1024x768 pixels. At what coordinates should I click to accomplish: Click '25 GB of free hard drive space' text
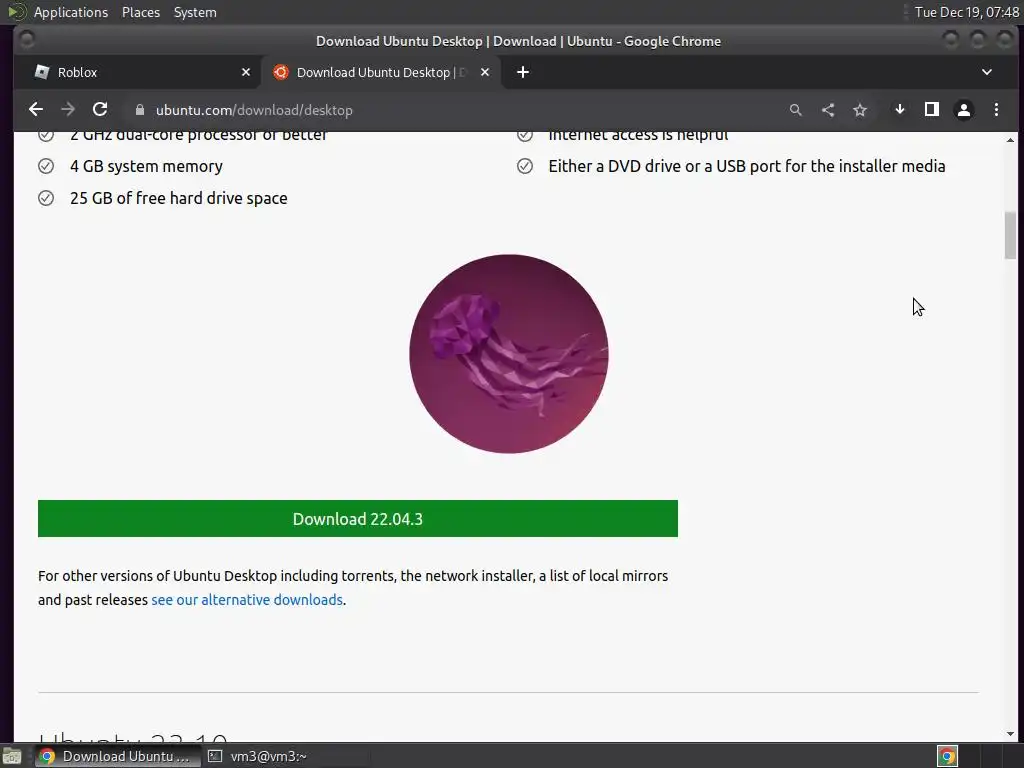[178, 198]
